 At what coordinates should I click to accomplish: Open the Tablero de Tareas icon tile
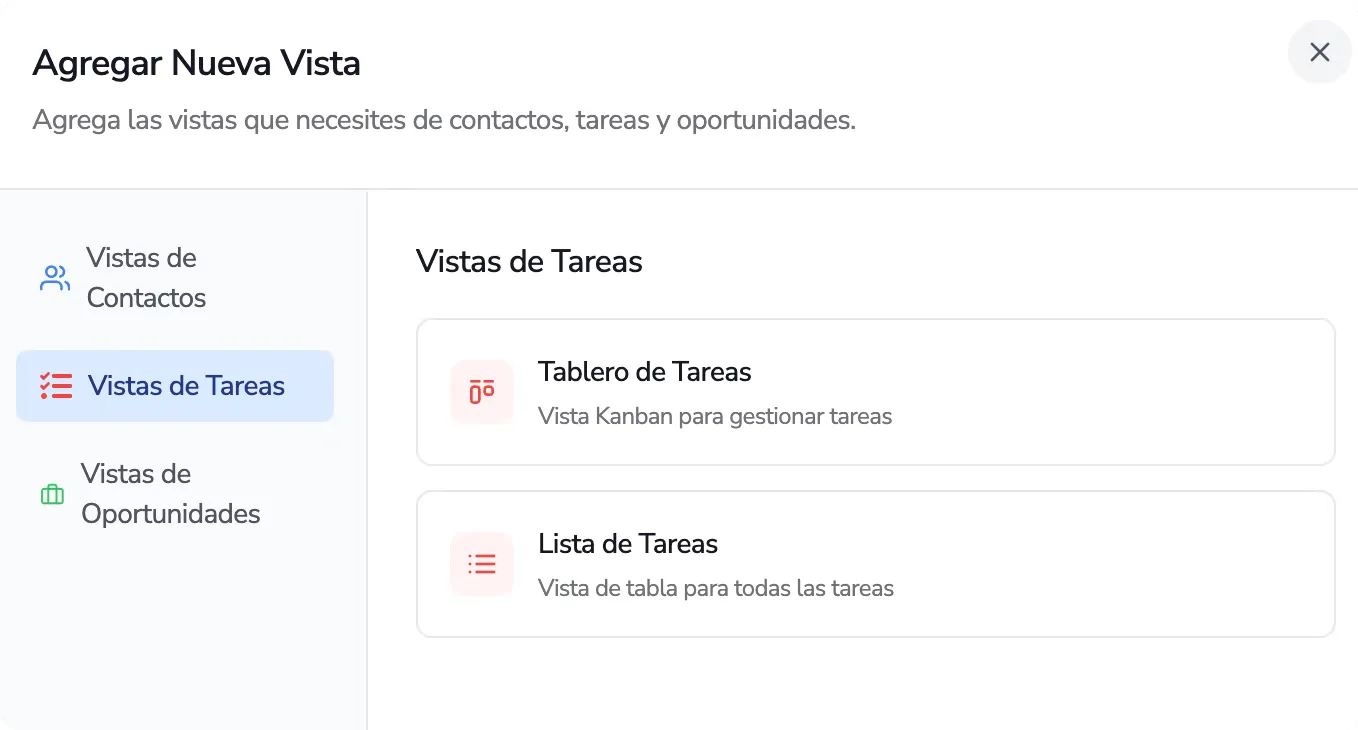click(x=481, y=392)
